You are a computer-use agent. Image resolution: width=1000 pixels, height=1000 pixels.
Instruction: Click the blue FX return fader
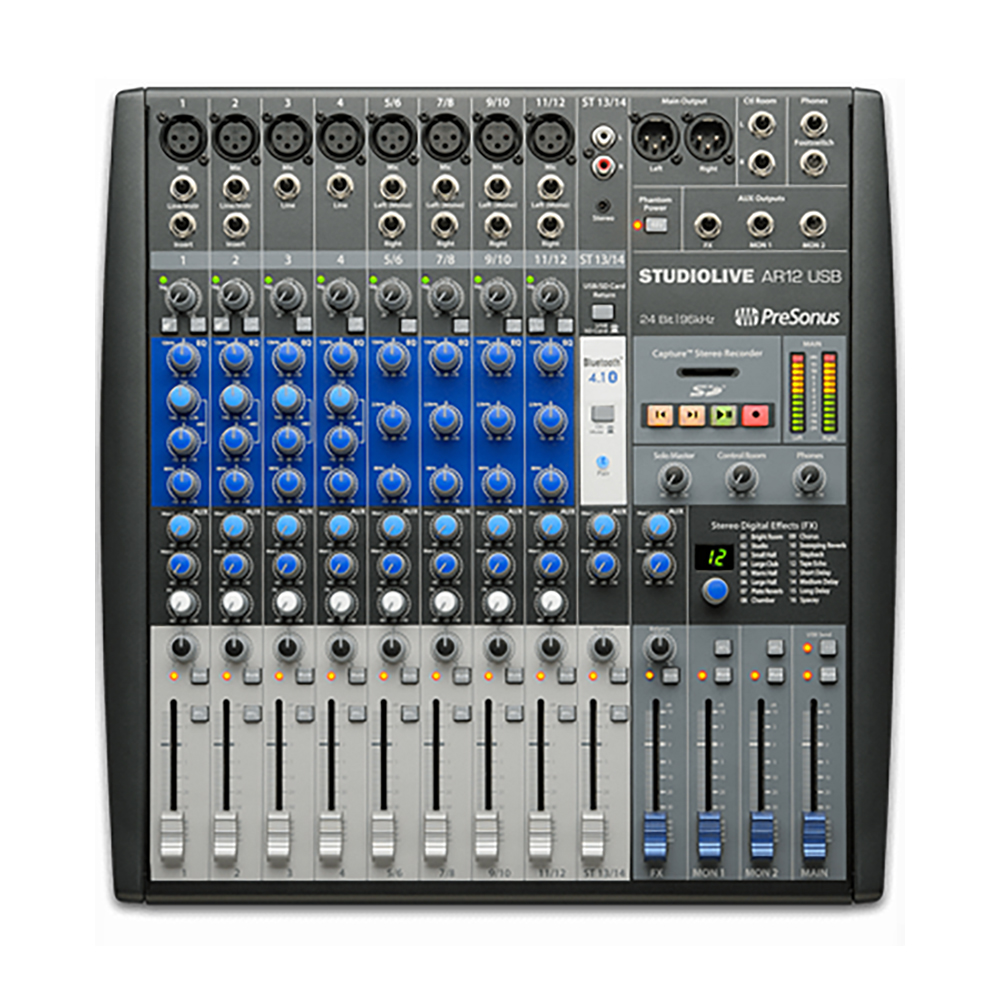656,836
